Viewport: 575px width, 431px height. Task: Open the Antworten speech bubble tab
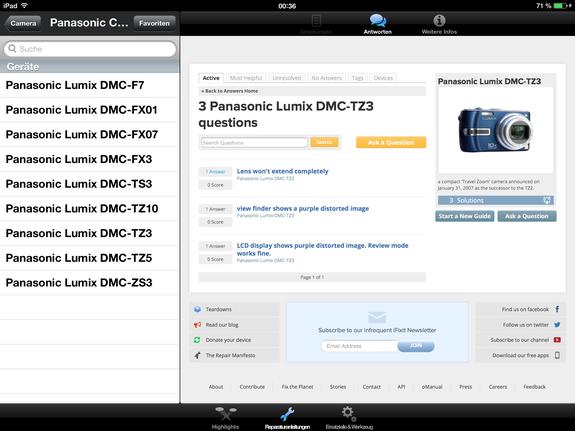tap(377, 24)
